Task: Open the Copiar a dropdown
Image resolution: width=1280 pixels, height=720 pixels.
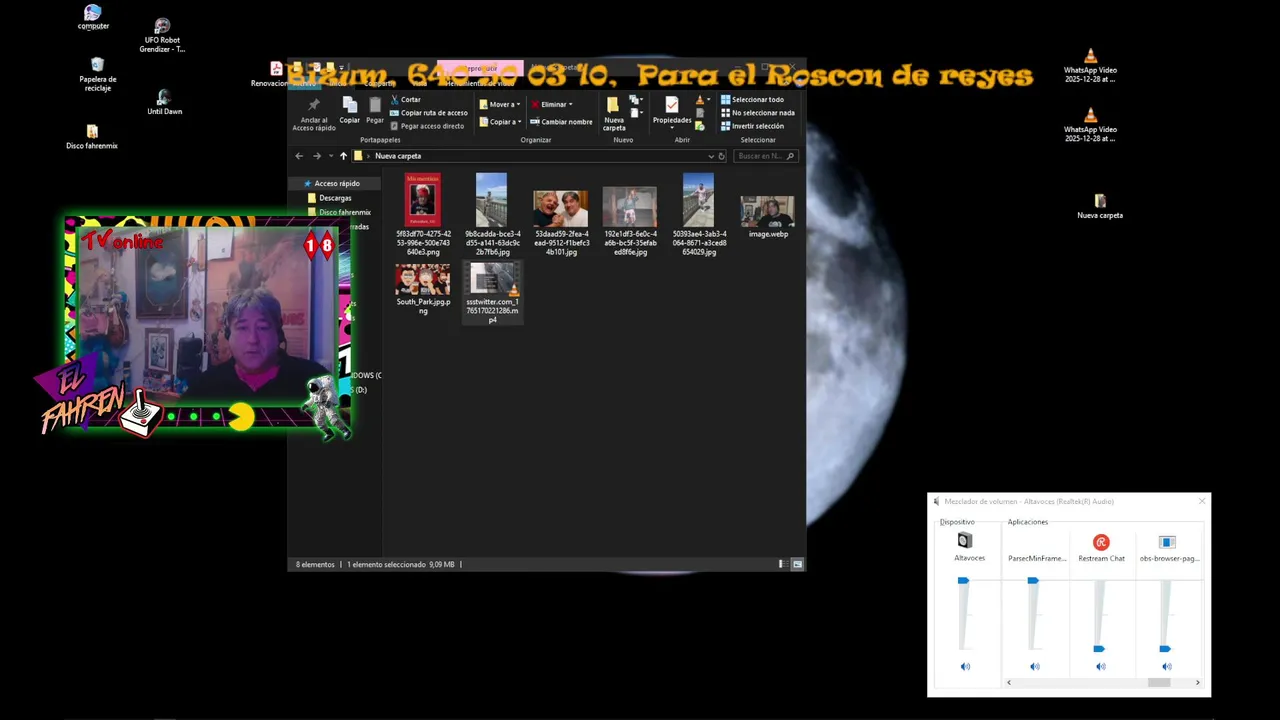Action: point(498,122)
